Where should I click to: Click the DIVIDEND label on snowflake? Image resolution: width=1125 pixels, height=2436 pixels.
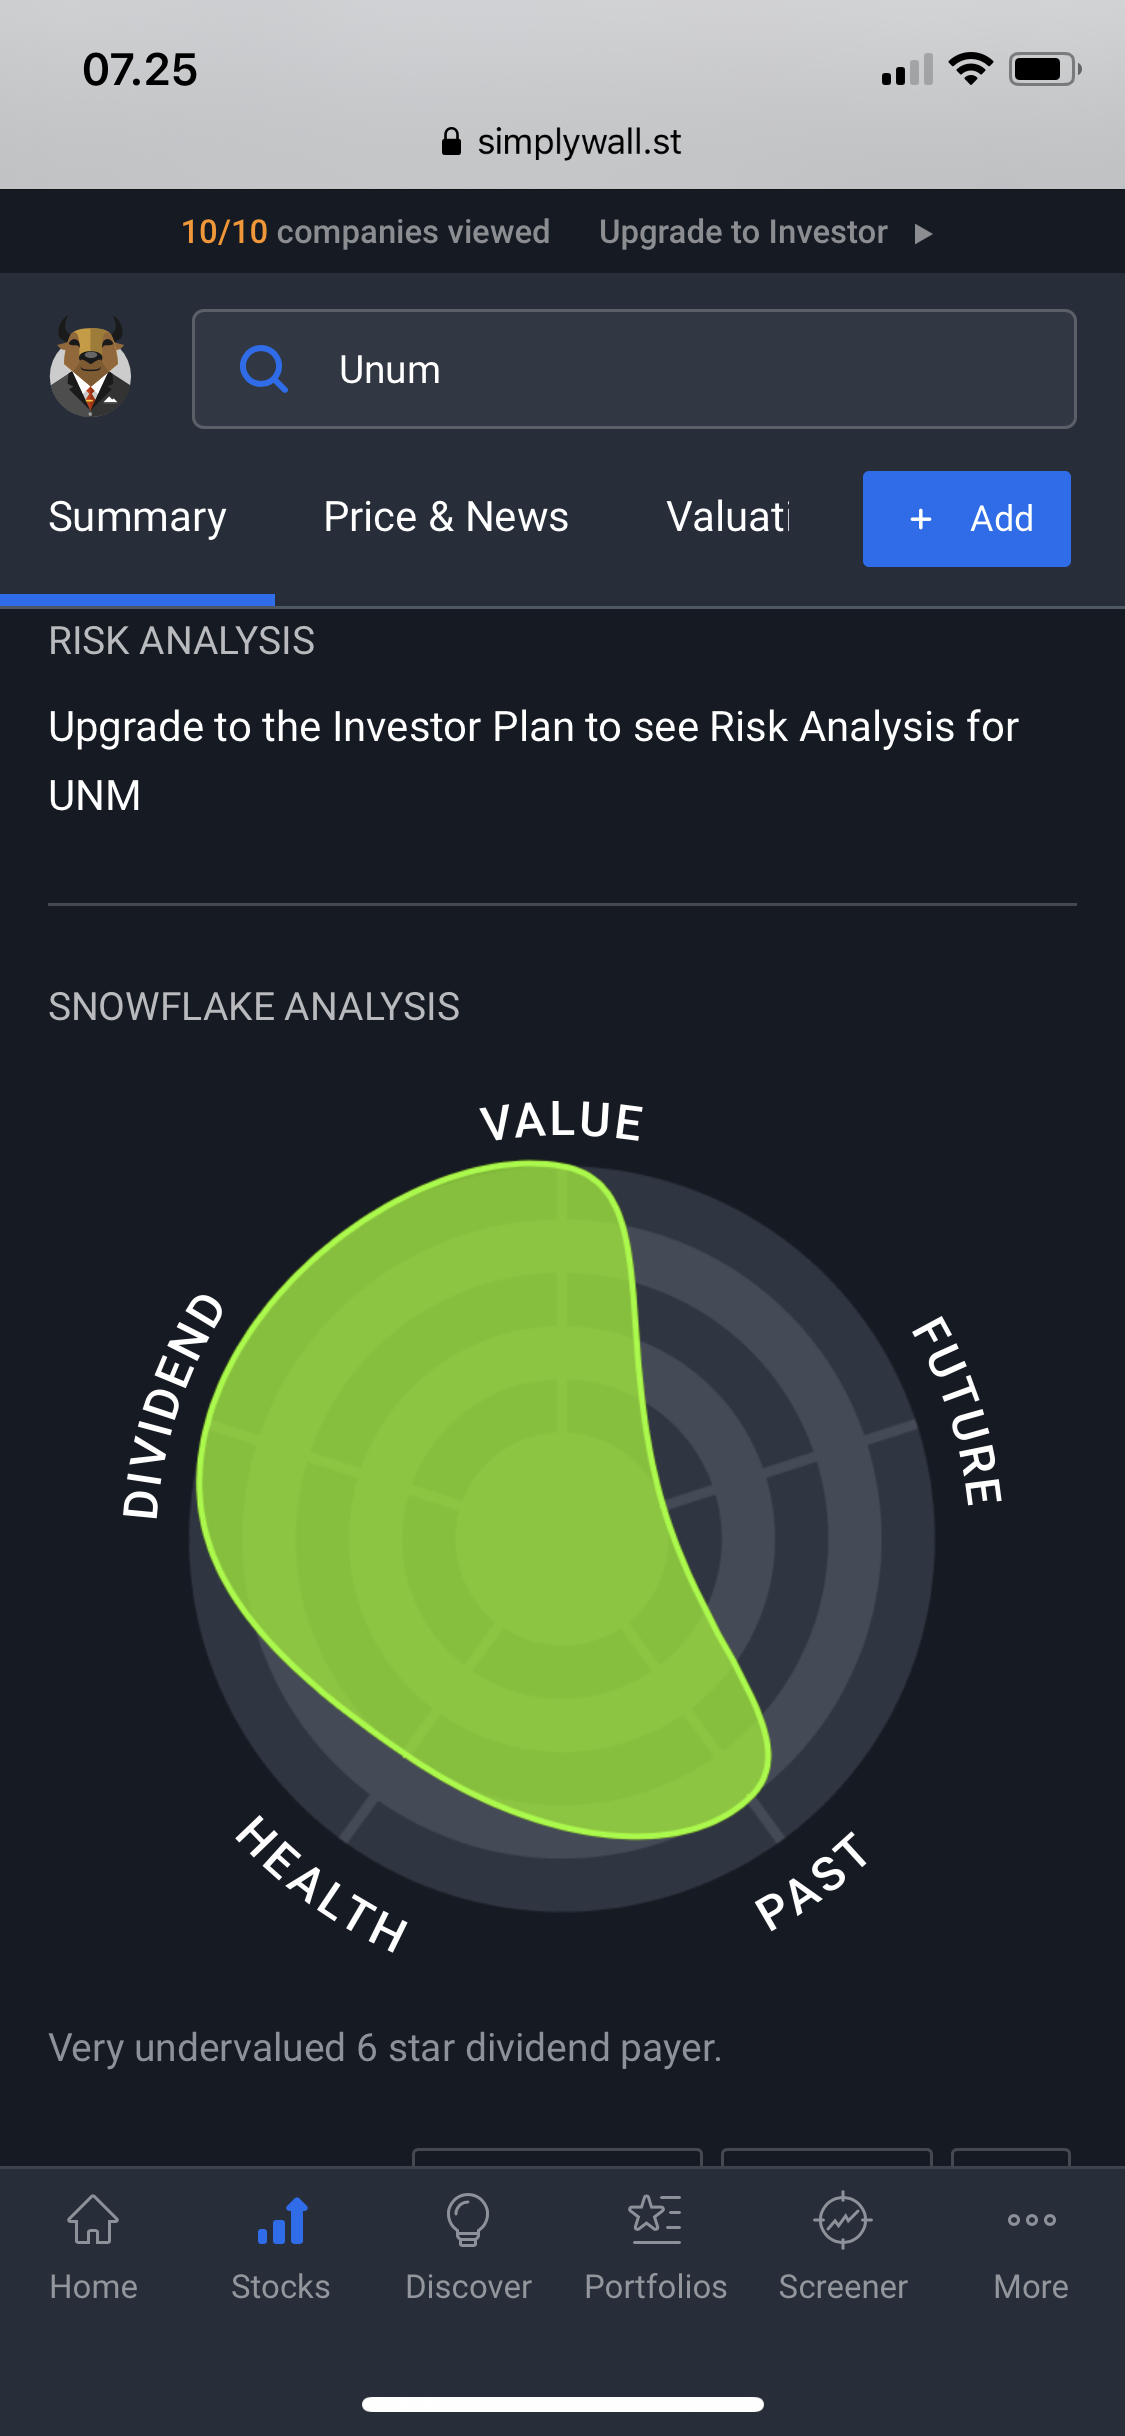click(172, 1405)
